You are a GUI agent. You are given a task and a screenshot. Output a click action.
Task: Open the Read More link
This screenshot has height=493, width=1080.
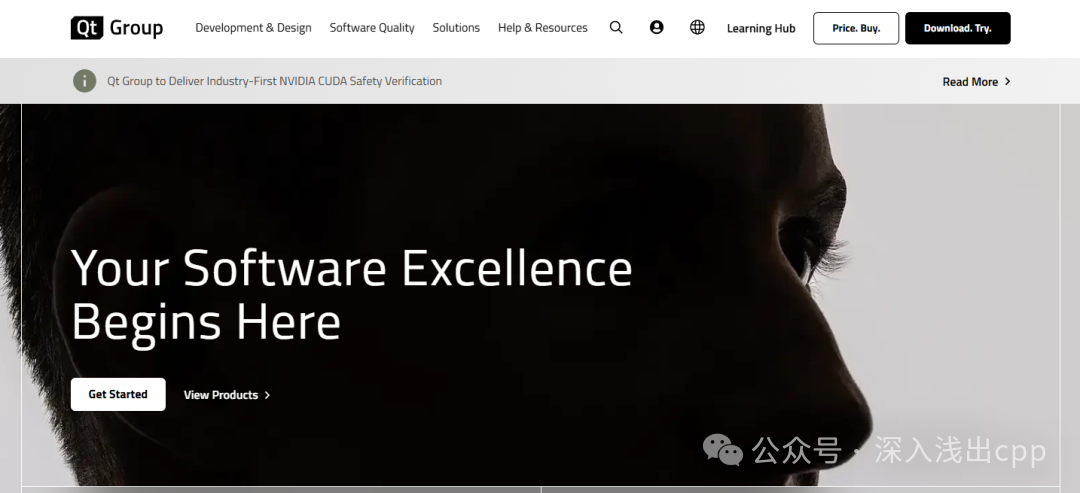[970, 82]
